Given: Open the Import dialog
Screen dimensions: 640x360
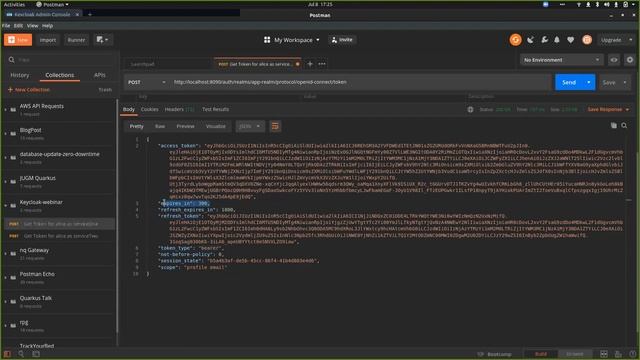Looking at the screenshot, I should (x=48, y=40).
